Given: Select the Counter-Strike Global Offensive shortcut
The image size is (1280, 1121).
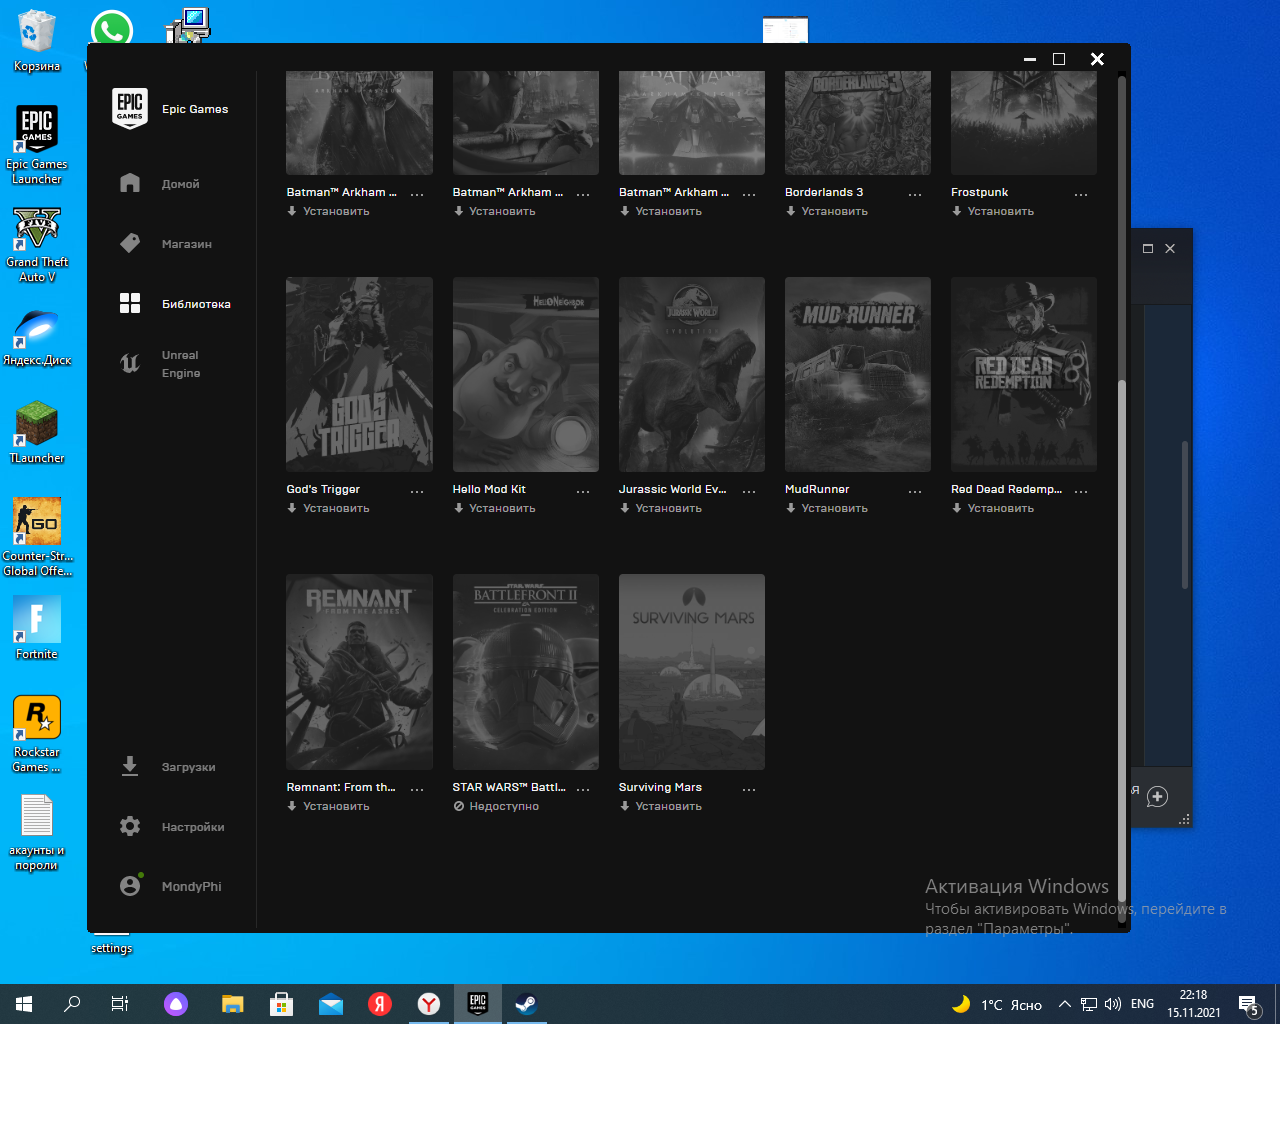Looking at the screenshot, I should [x=37, y=537].
